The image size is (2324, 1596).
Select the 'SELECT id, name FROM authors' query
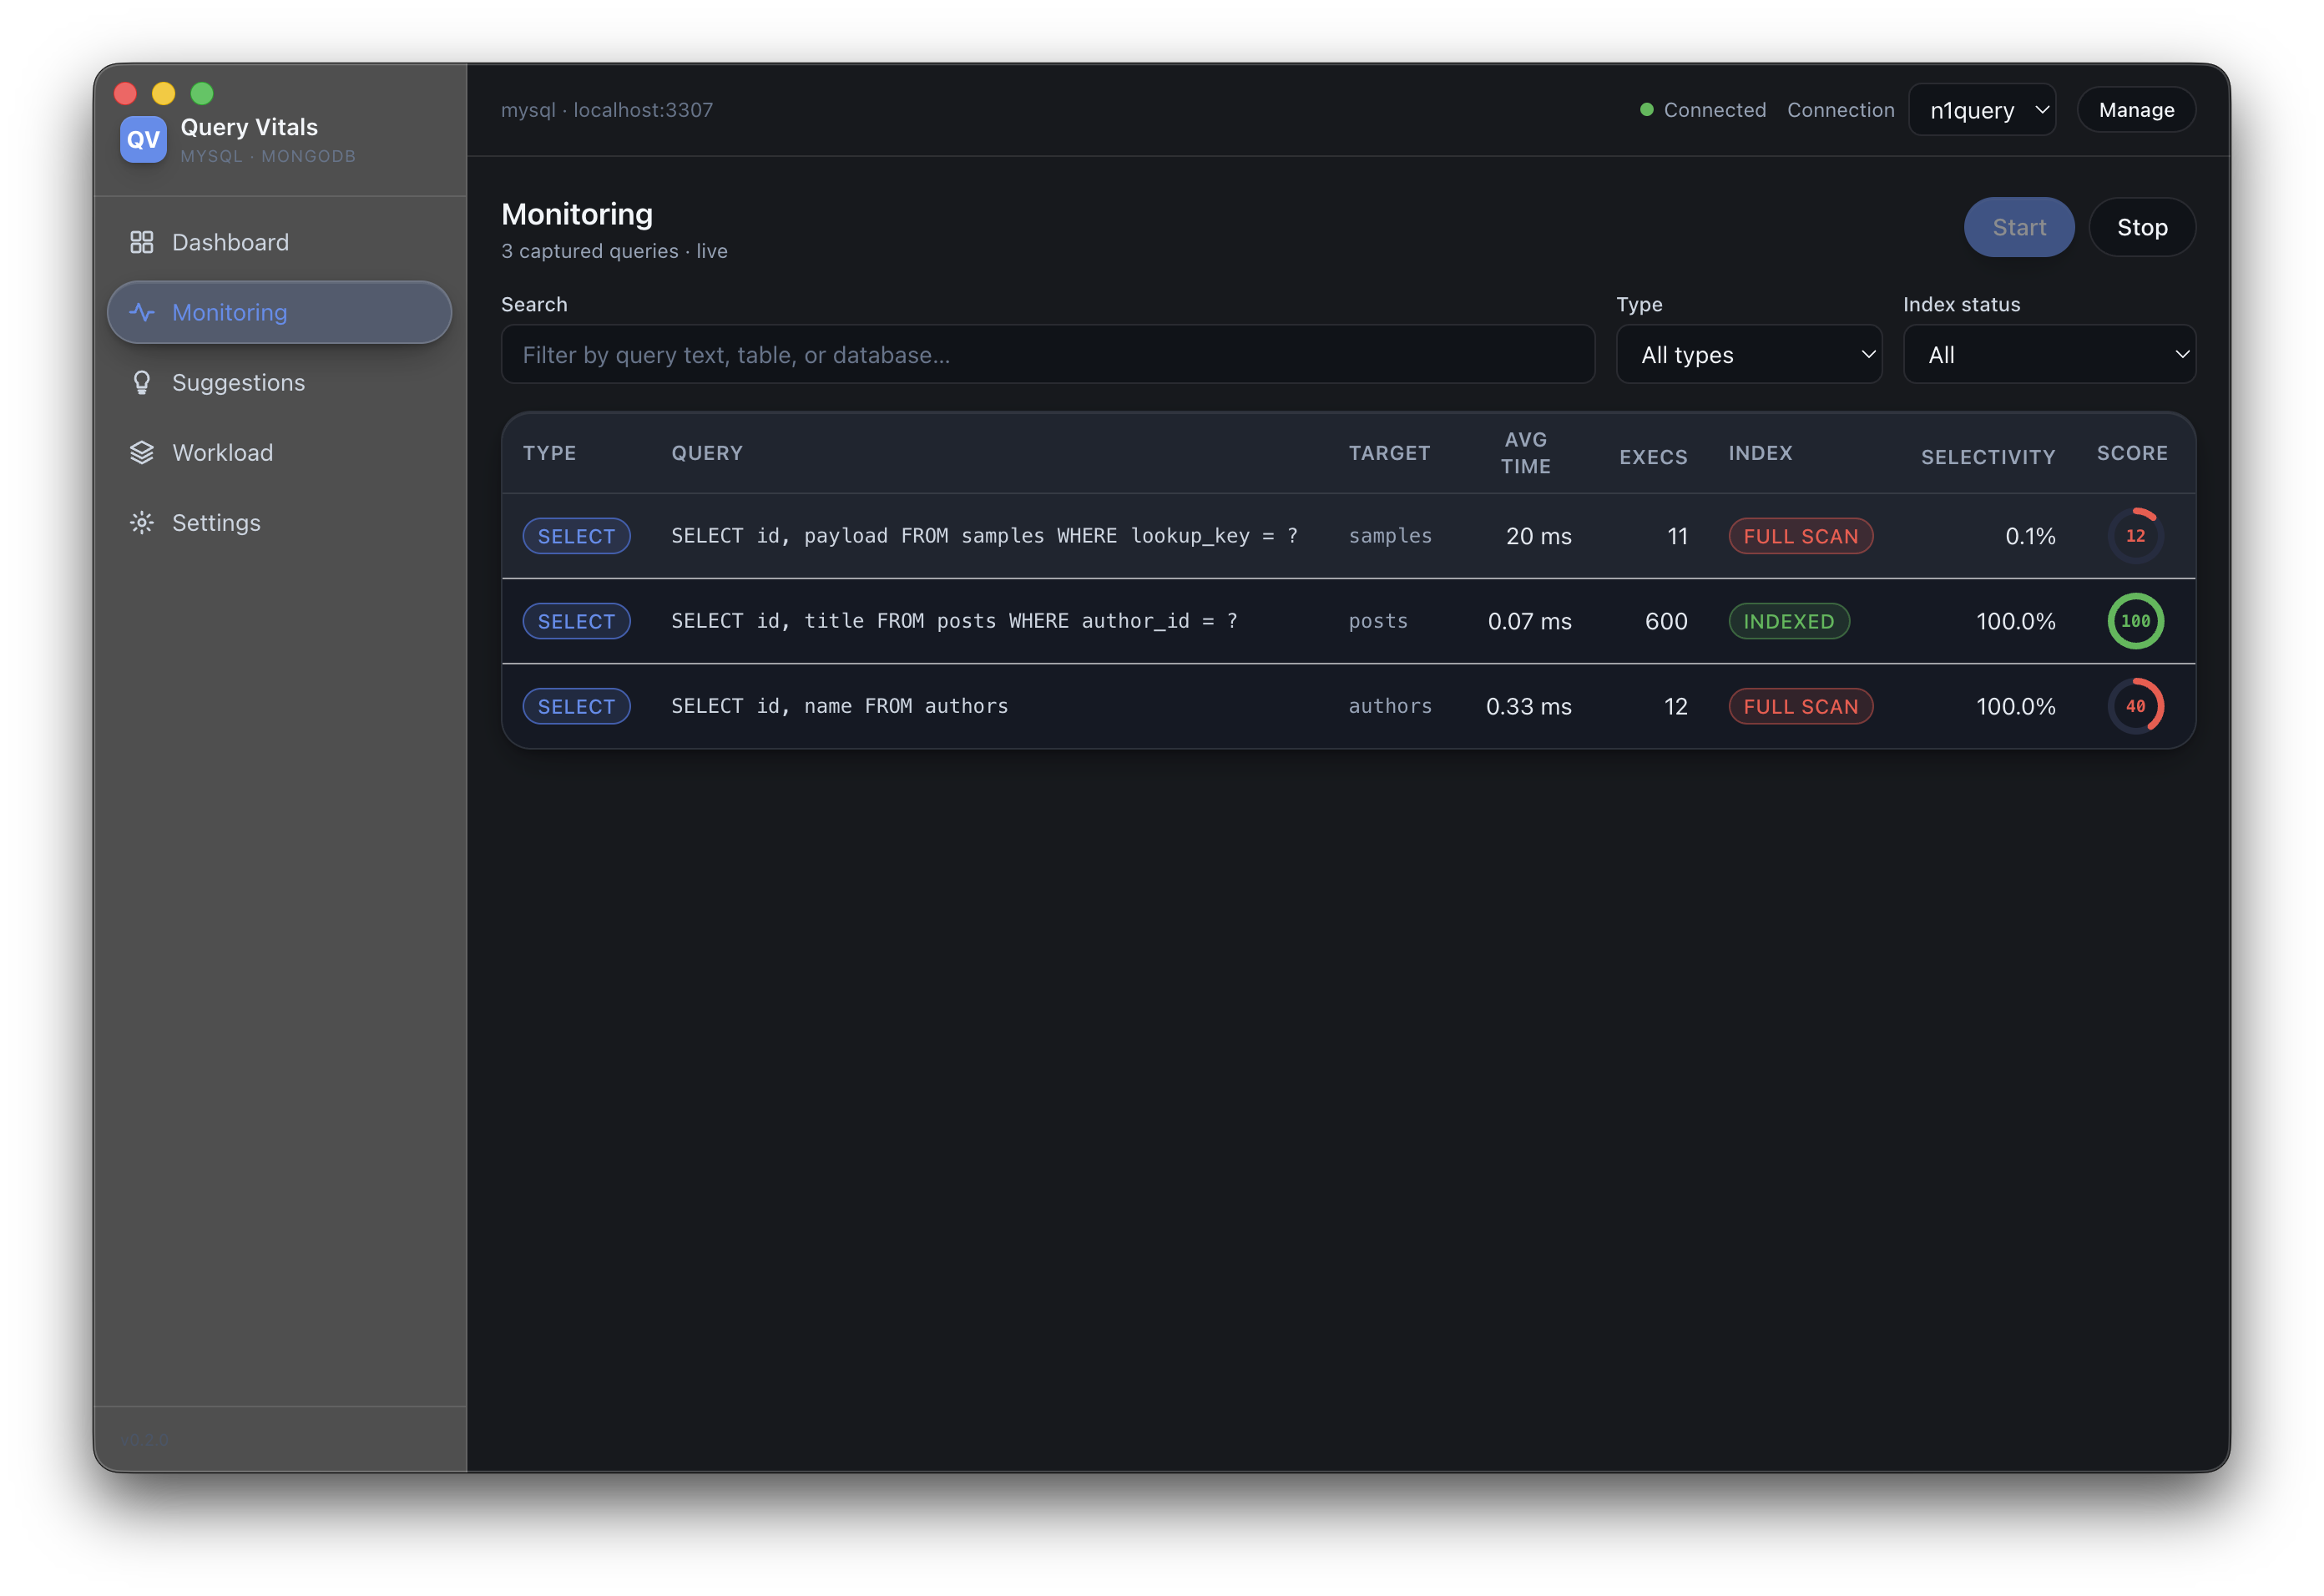[x=839, y=706]
